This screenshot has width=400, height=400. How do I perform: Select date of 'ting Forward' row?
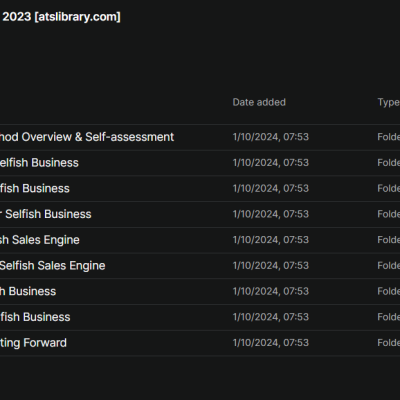pyautogui.click(x=271, y=343)
